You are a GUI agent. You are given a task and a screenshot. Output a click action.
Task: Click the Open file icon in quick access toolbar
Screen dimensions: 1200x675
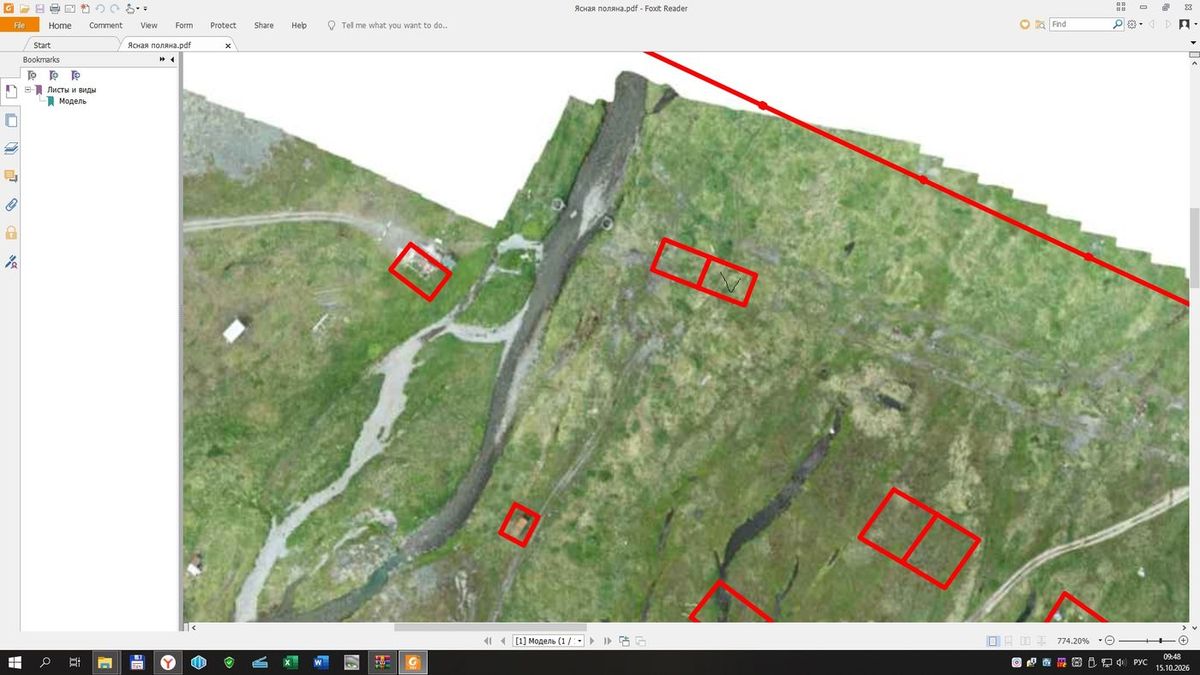(24, 8)
